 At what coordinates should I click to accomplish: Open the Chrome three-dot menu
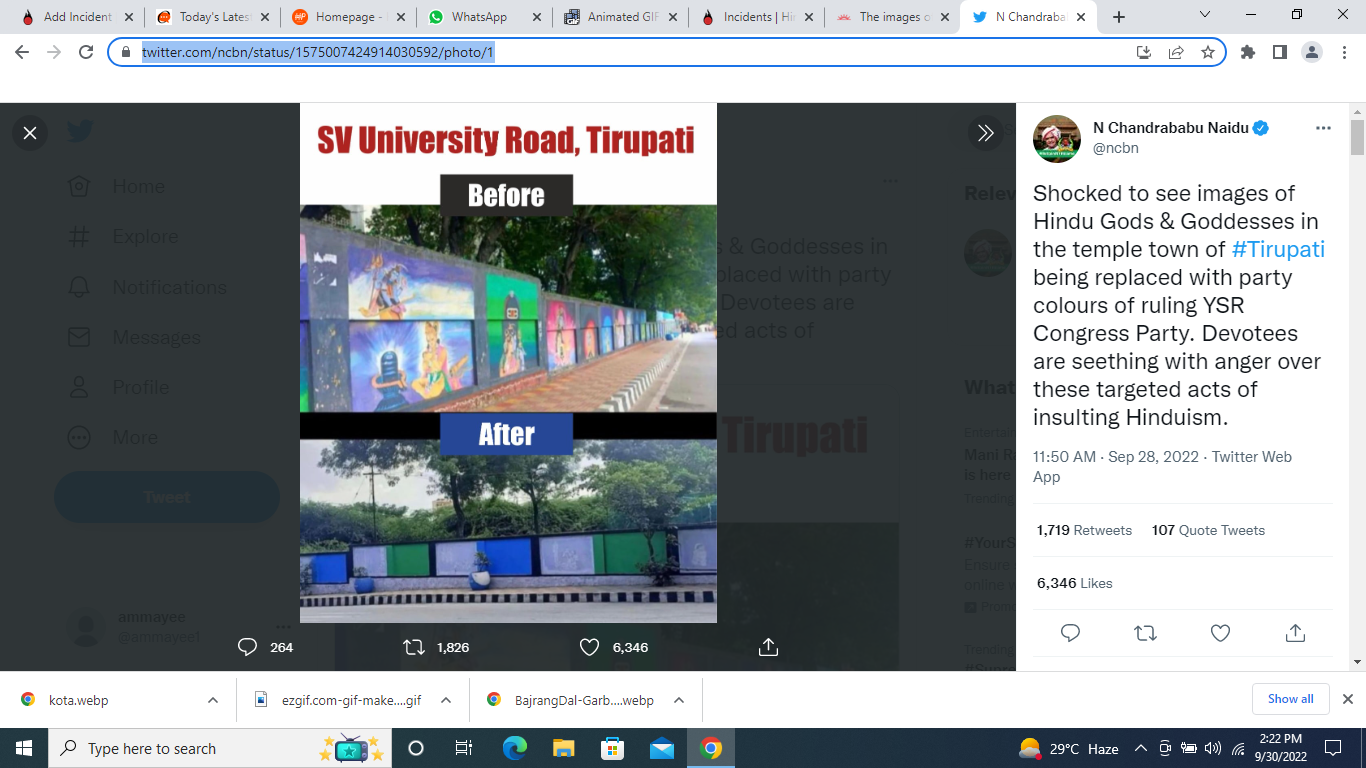1344,52
